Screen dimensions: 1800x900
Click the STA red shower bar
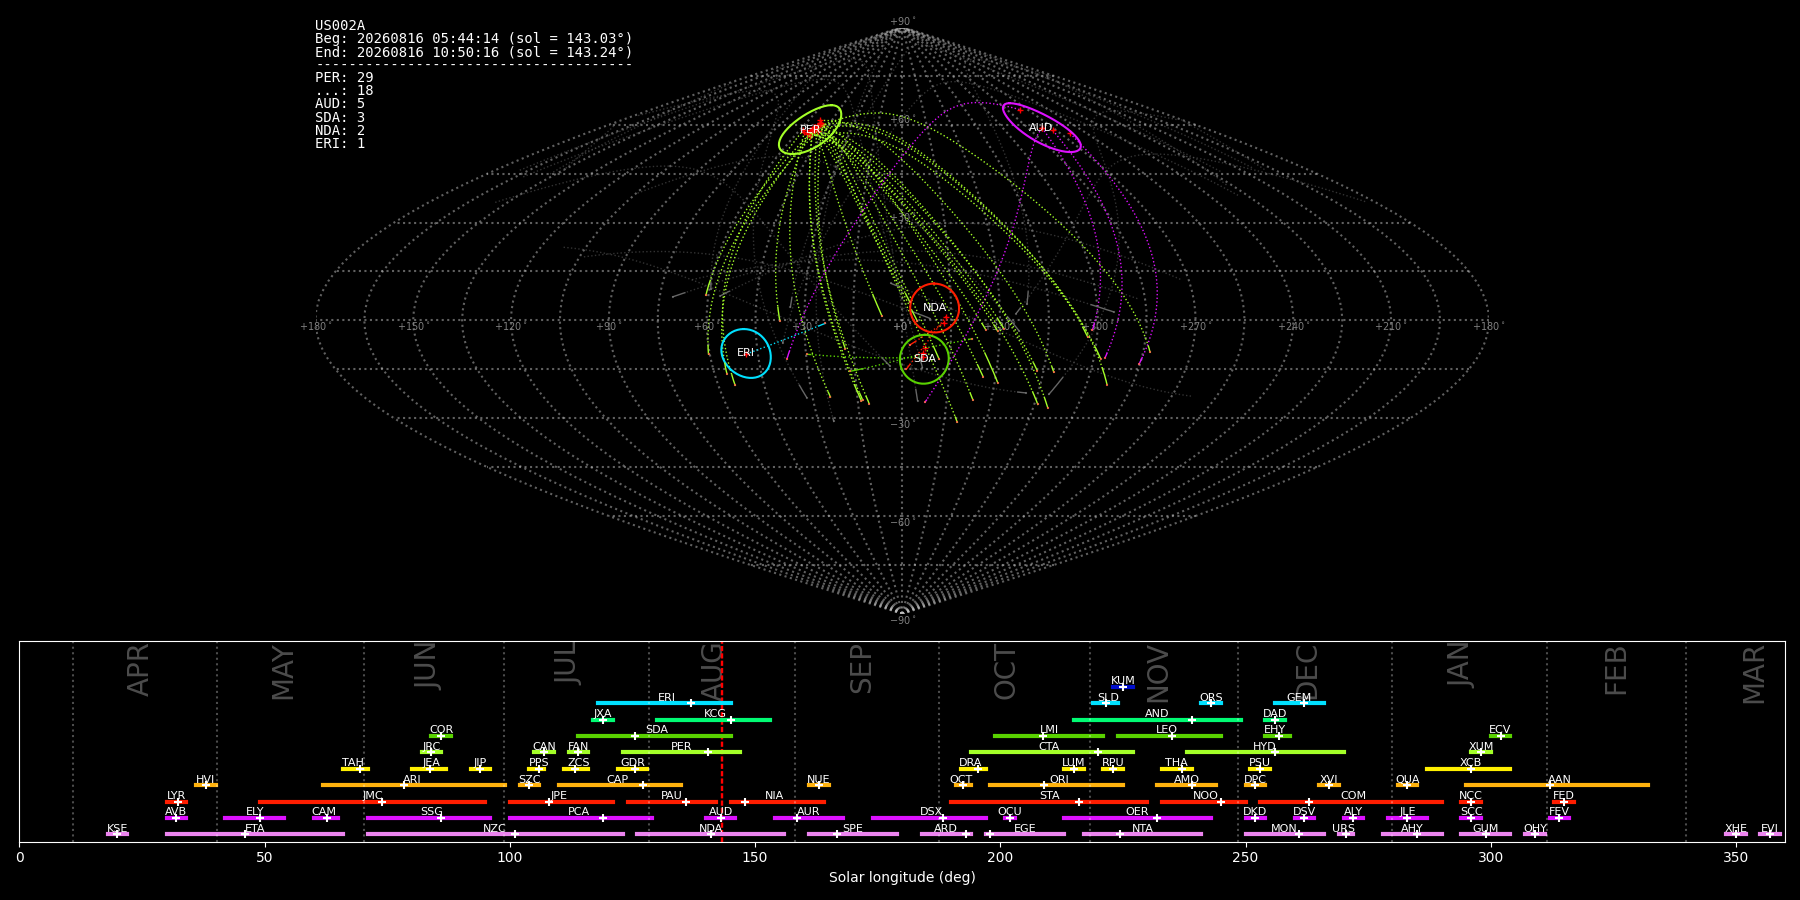click(x=1049, y=801)
